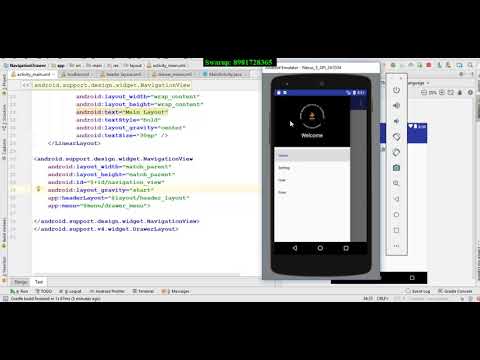Click the NavigationDrawer breadcrumb in navigation bar

[25, 66]
